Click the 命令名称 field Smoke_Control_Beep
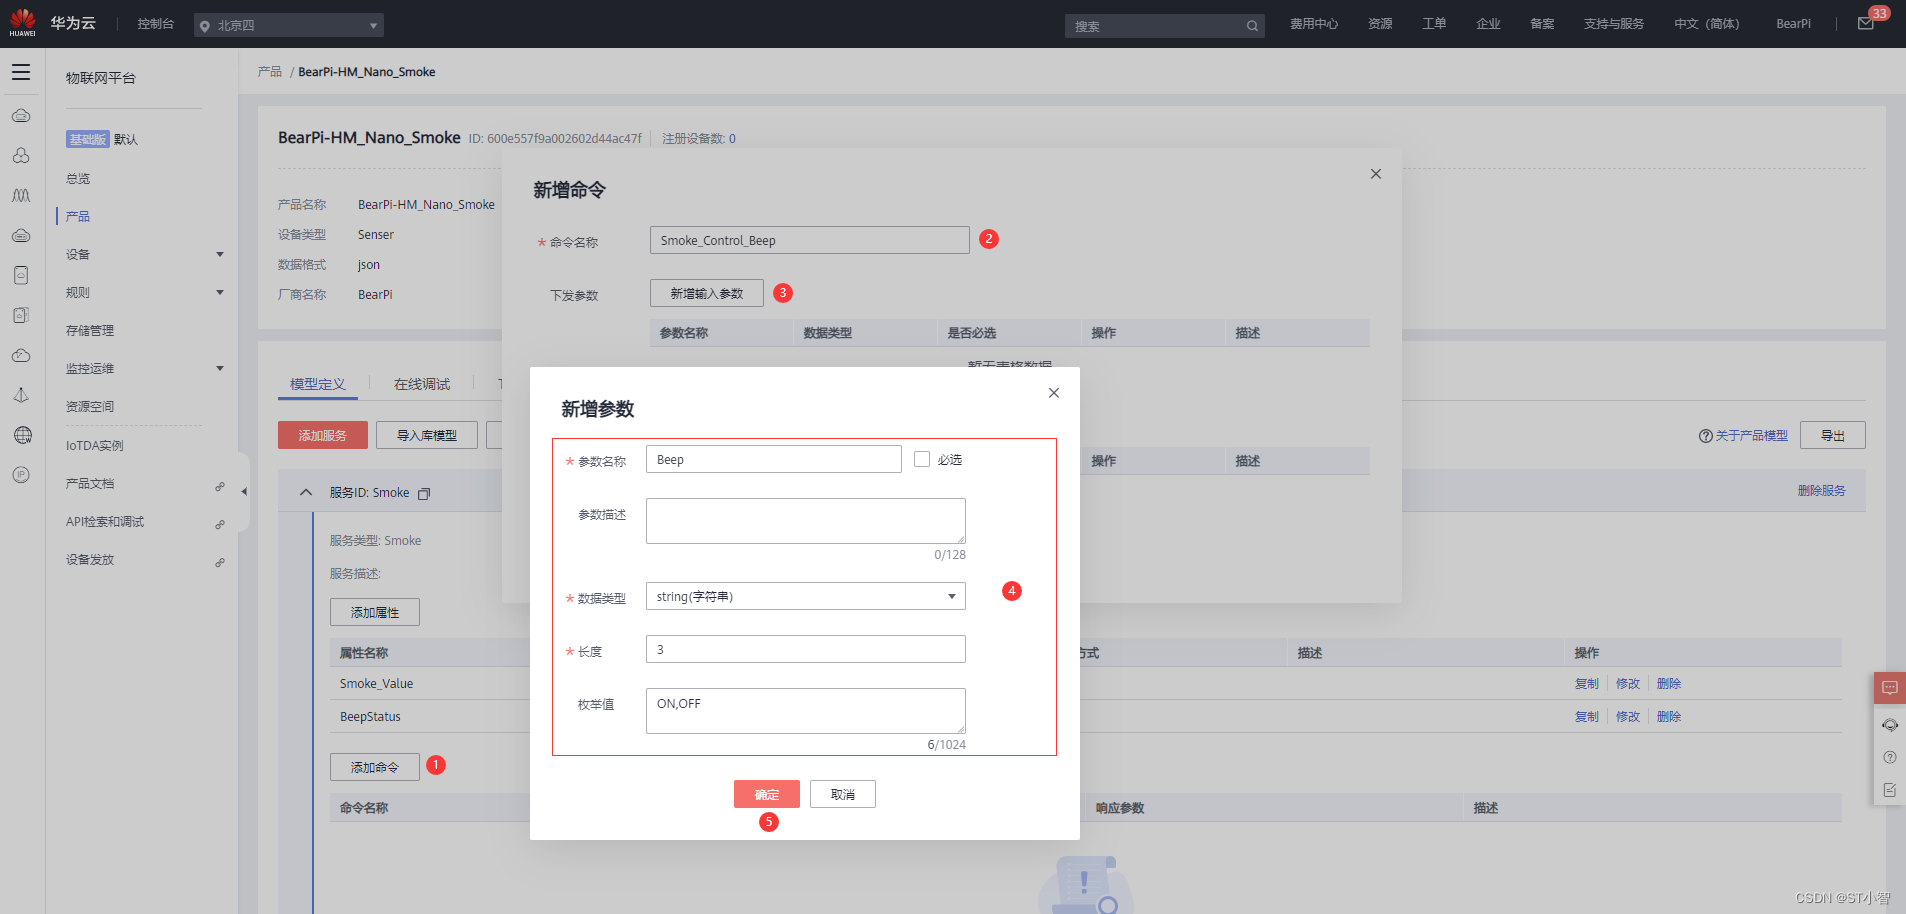The image size is (1906, 914). point(810,240)
